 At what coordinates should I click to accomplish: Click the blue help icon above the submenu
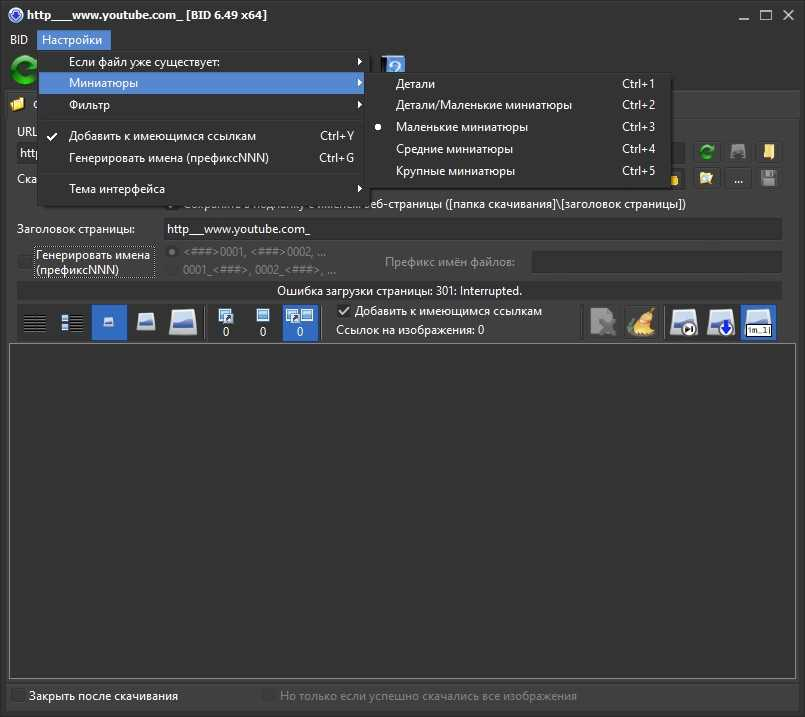[x=394, y=65]
